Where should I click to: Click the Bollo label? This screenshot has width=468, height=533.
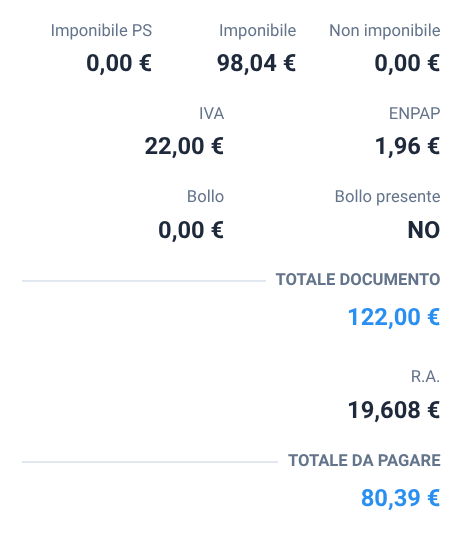coord(205,196)
